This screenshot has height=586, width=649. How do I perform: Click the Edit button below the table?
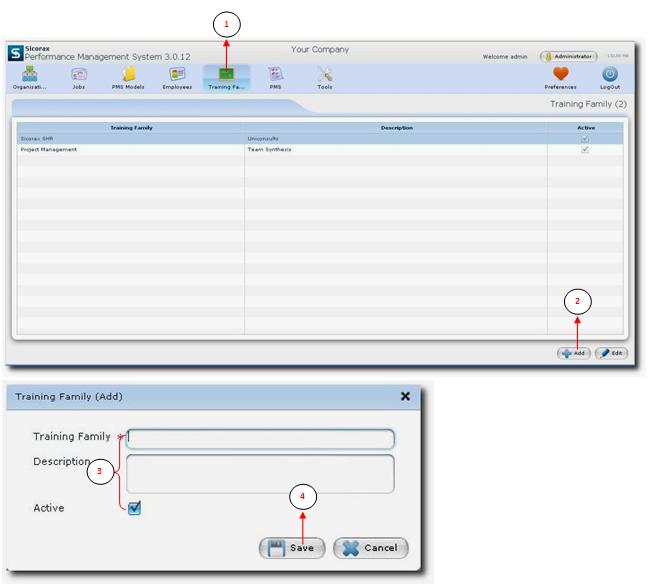(611, 353)
